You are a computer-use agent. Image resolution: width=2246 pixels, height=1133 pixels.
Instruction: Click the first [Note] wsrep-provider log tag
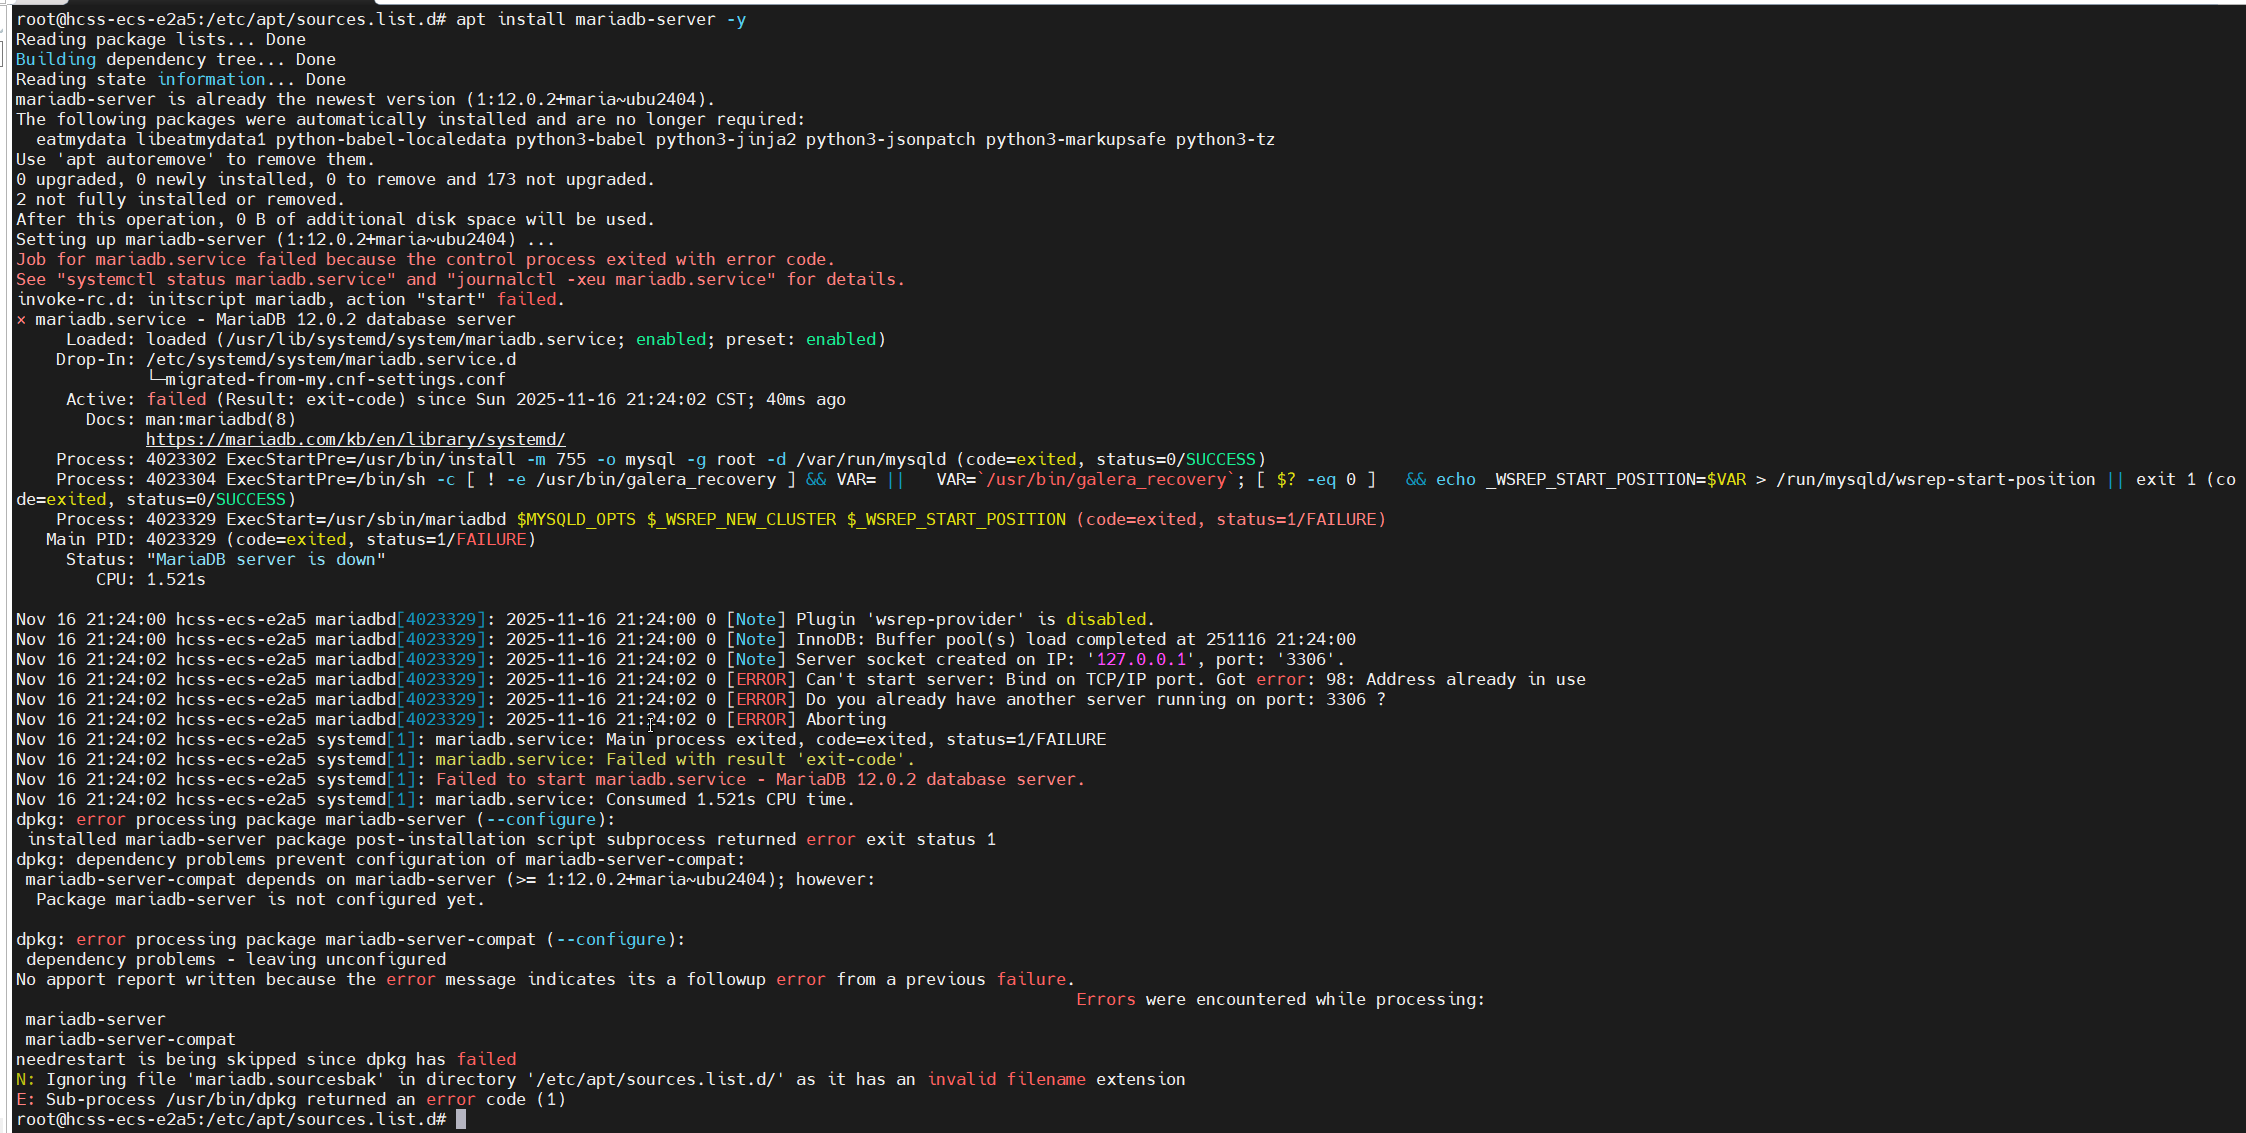click(755, 619)
